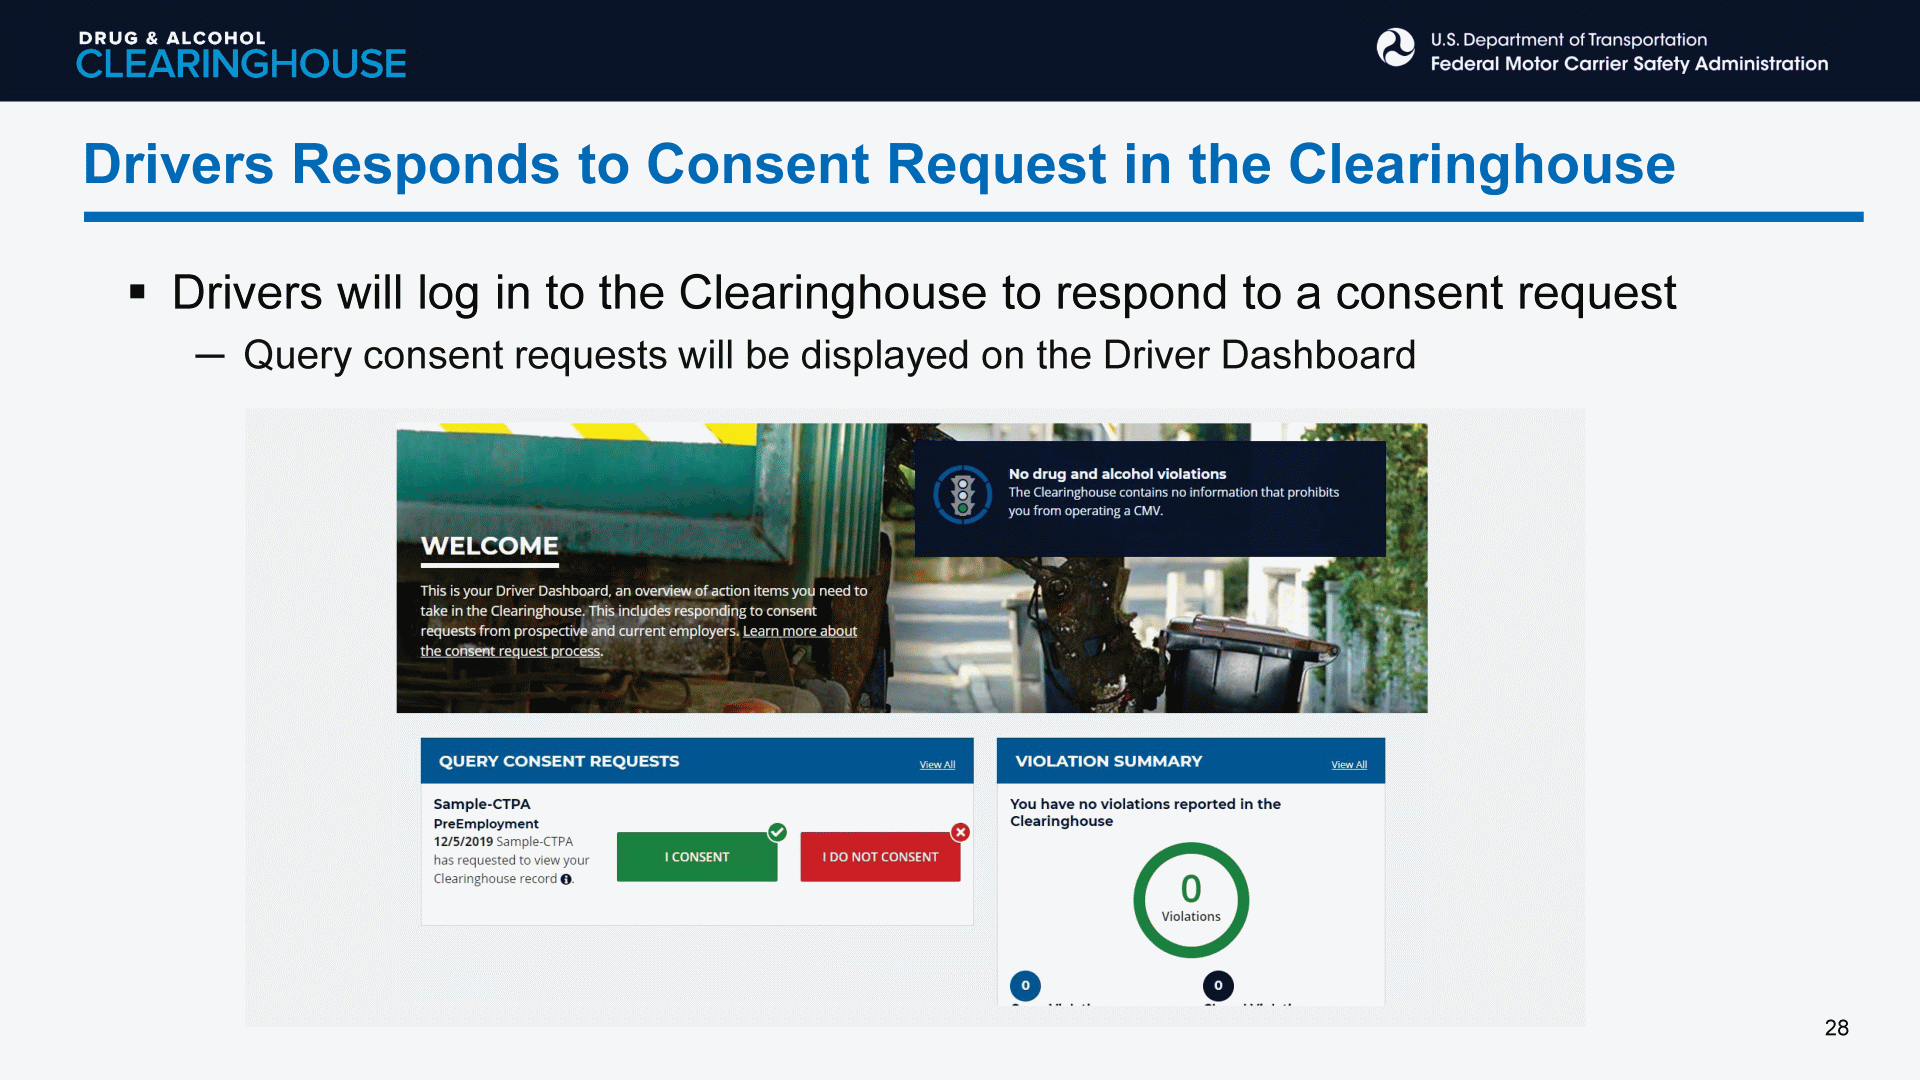Click the blue zero count badge
The height and width of the screenshot is (1080, 1920).
[x=1025, y=986]
